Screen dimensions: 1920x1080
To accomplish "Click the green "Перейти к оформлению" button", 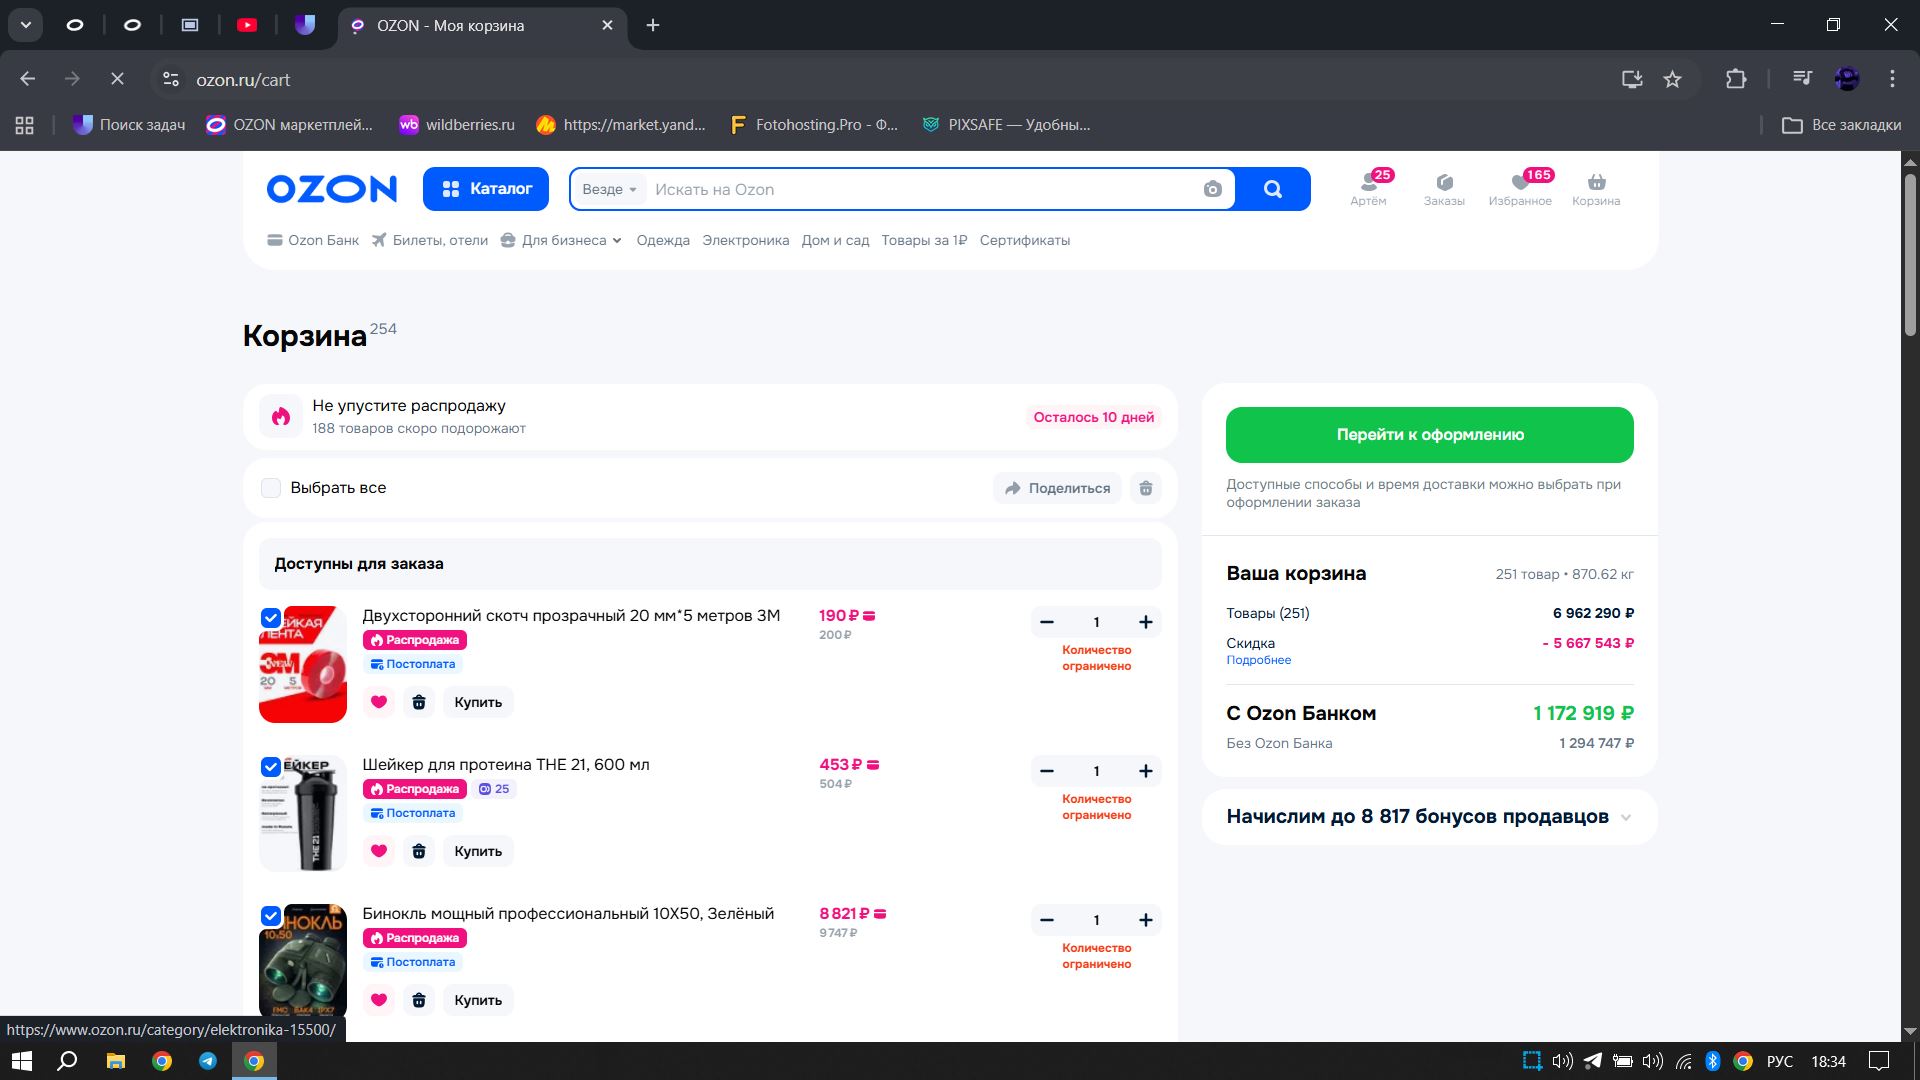I will click(x=1429, y=435).
